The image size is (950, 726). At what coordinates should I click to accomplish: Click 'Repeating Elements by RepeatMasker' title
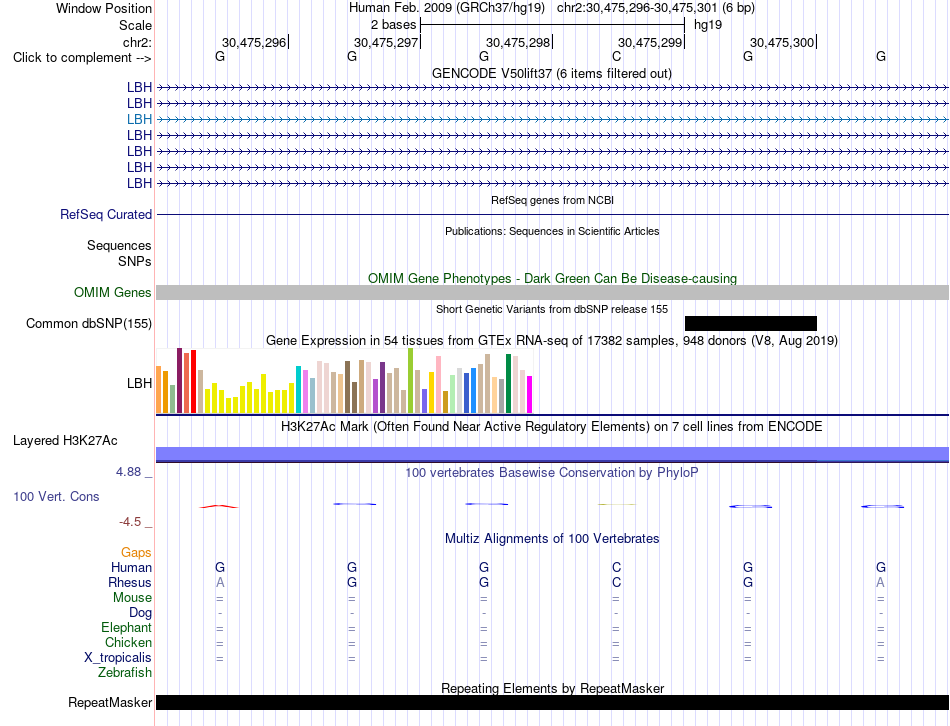tap(552, 688)
